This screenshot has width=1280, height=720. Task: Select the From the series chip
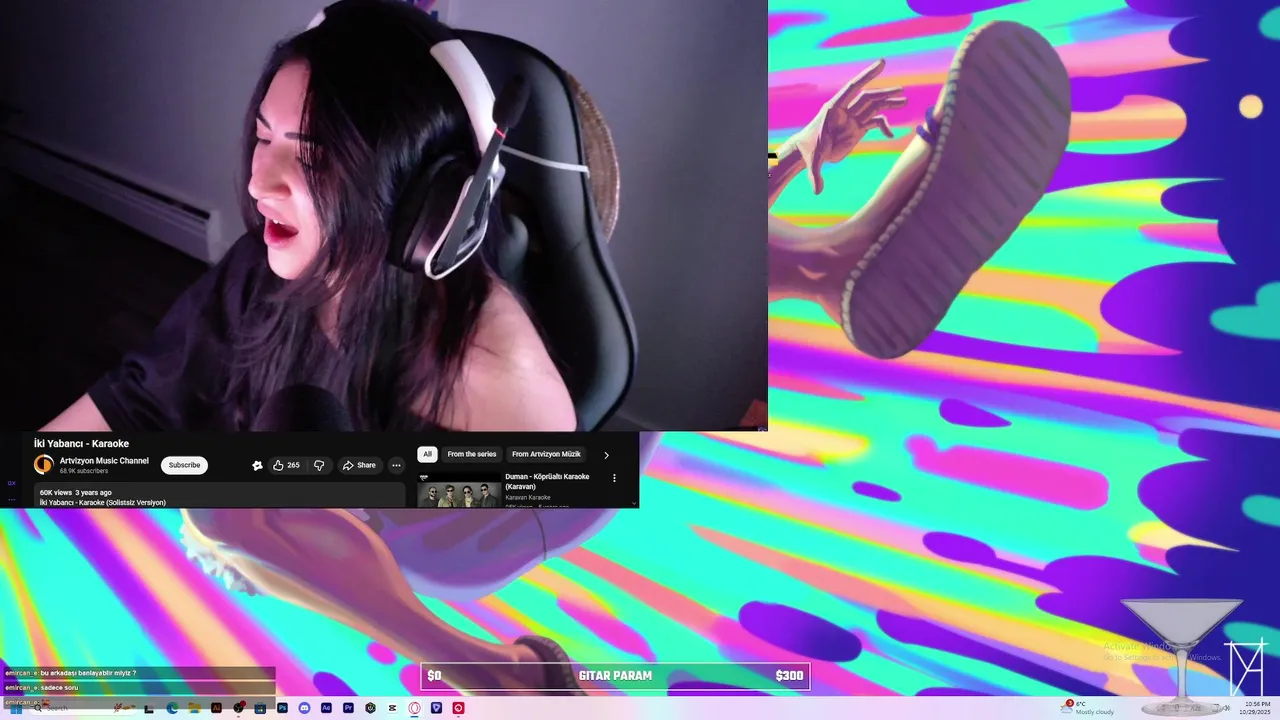(472, 454)
